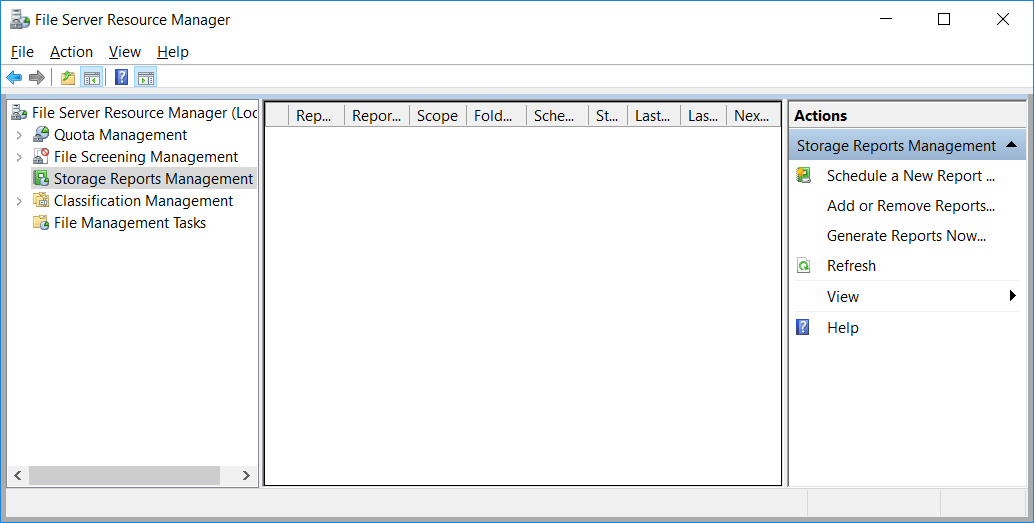Click the Back arrow toolbar icon
This screenshot has height=523, width=1034.
14,78
